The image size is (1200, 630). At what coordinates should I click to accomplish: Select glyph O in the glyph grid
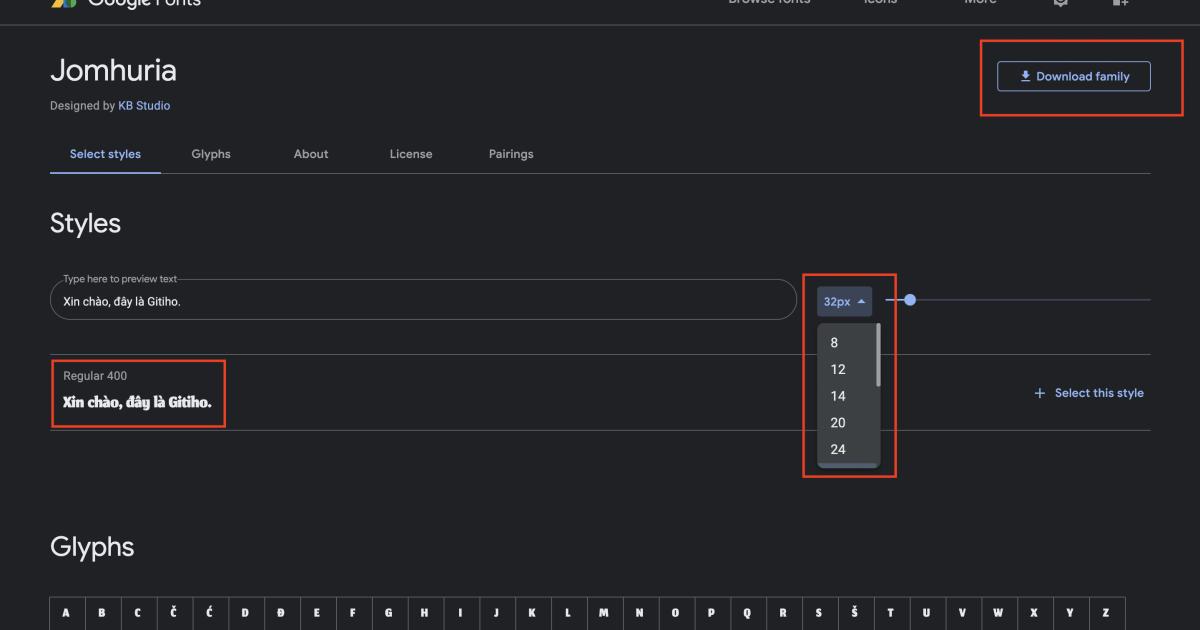point(675,613)
